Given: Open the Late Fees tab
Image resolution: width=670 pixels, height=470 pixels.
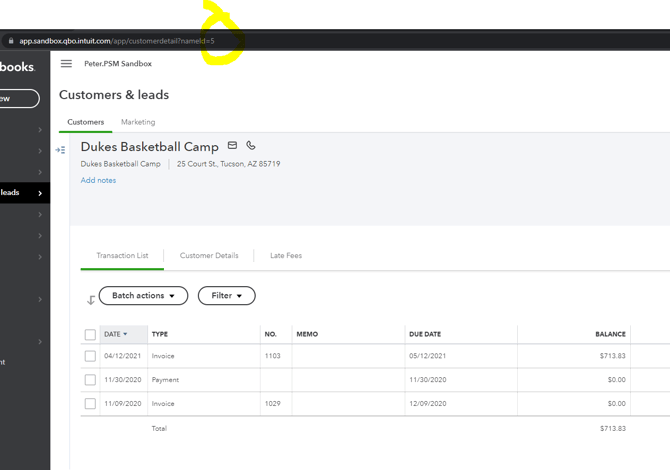Looking at the screenshot, I should coord(286,256).
